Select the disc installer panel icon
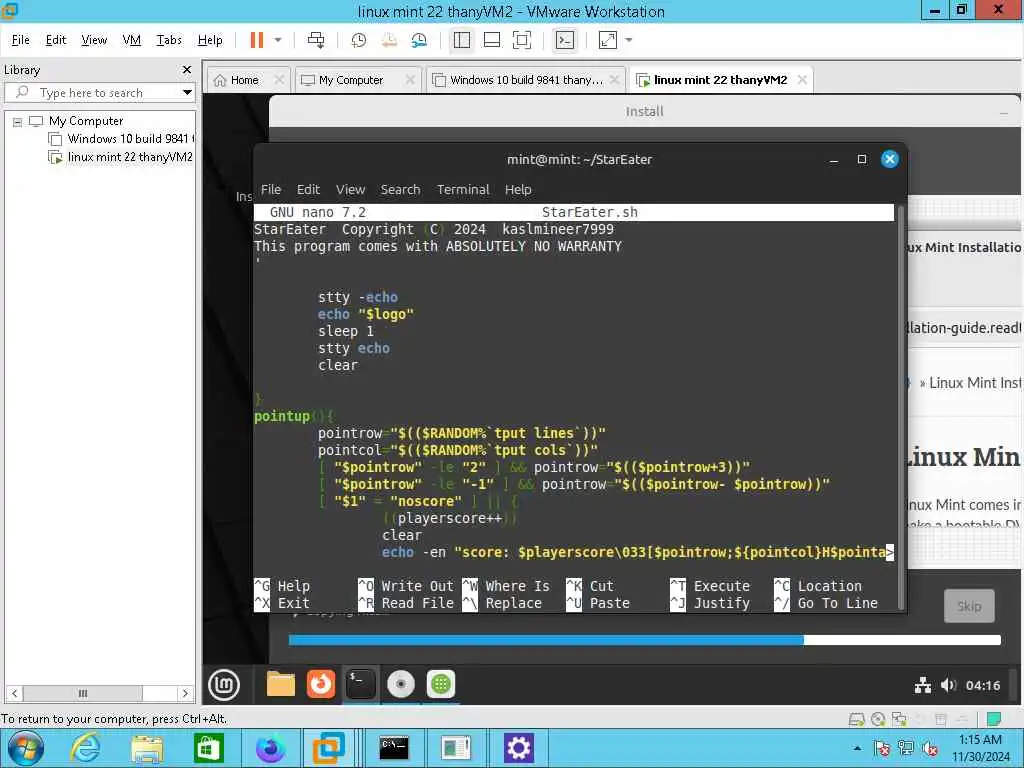The height and width of the screenshot is (768, 1024). (401, 684)
